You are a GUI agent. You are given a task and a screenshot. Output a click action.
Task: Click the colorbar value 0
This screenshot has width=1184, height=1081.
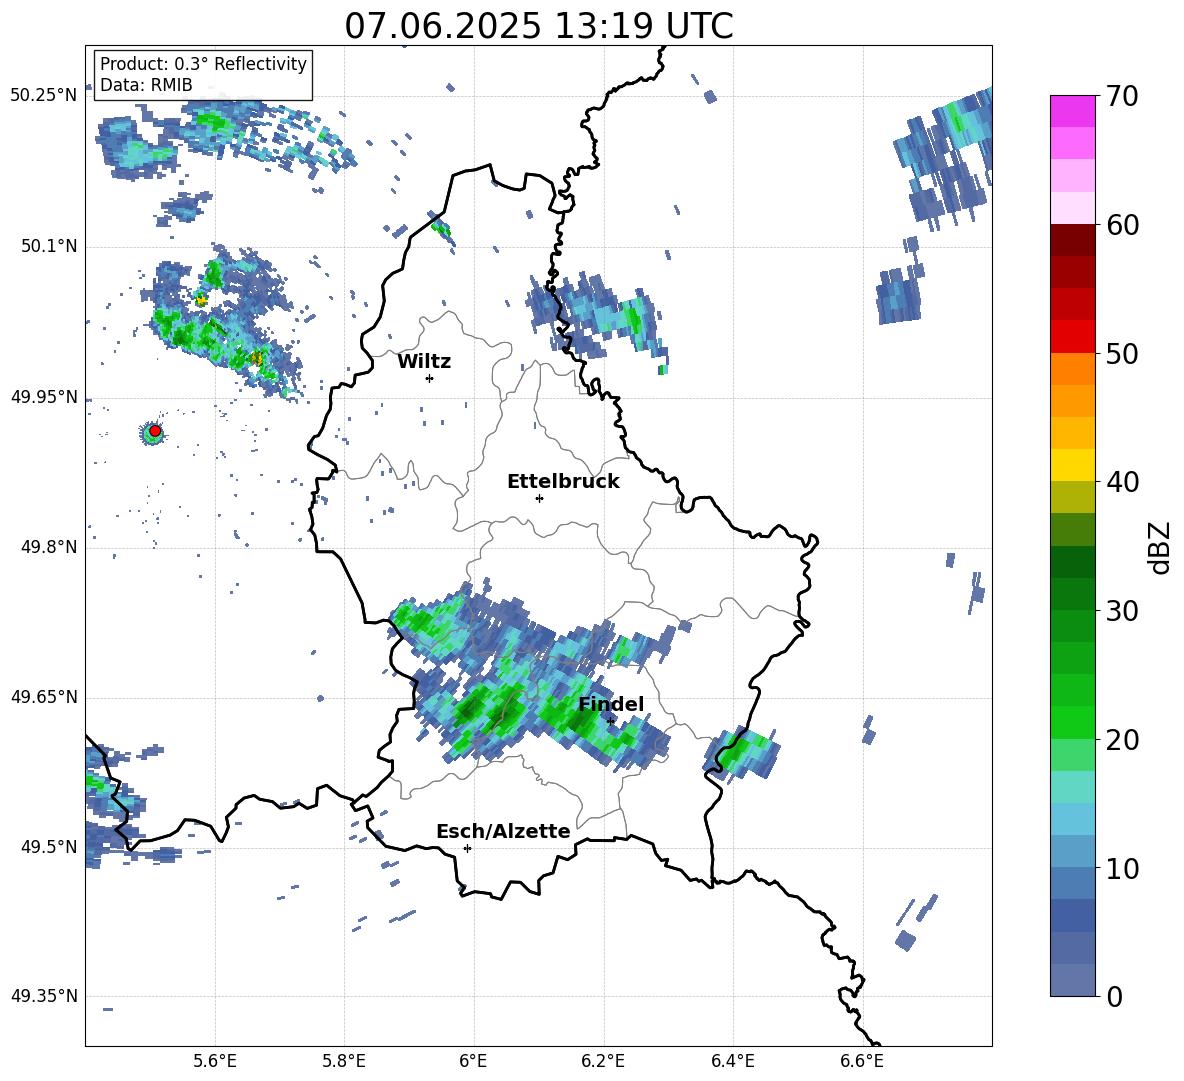coord(1115,996)
